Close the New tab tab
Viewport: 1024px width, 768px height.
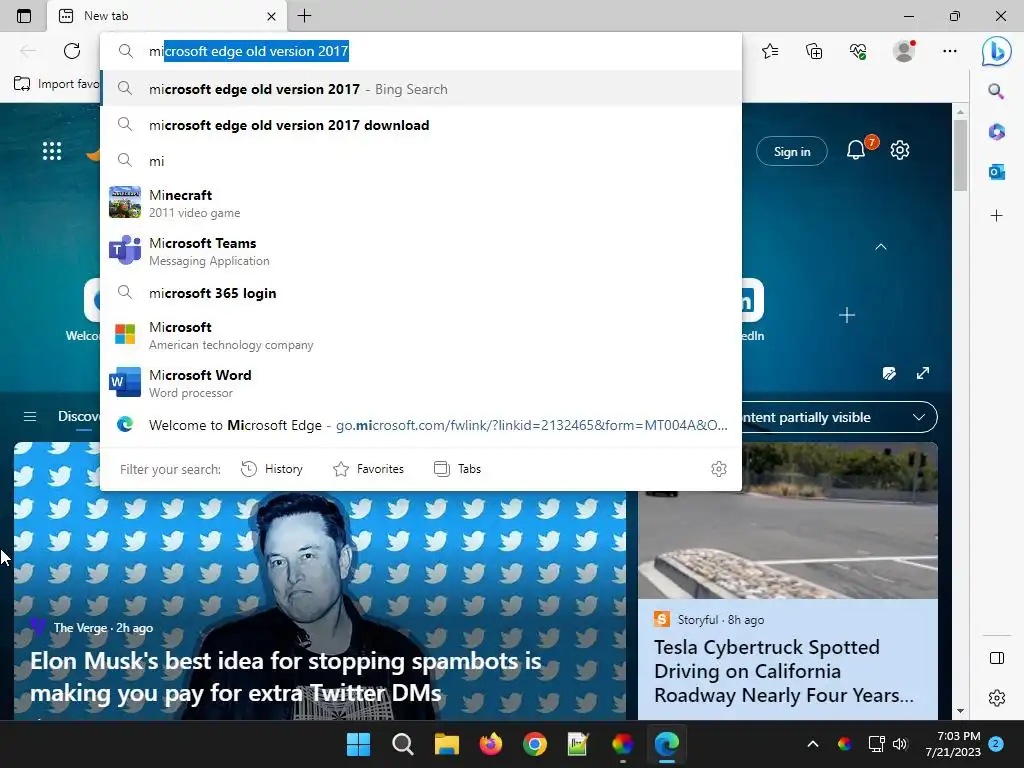[271, 16]
